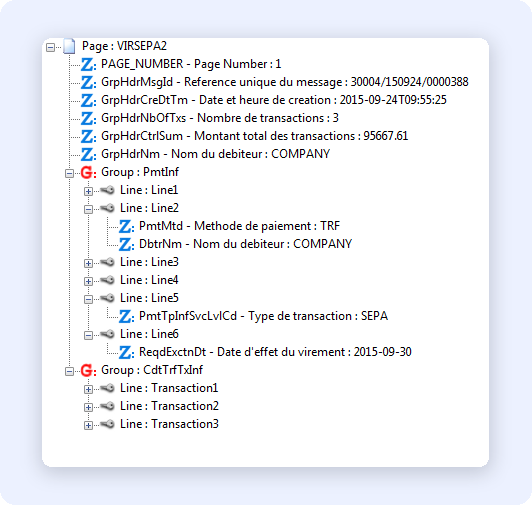The width and height of the screenshot is (532, 505).
Task: Click the Z zone icon of GrpHdrCtrlSum
Action: click(x=88, y=136)
